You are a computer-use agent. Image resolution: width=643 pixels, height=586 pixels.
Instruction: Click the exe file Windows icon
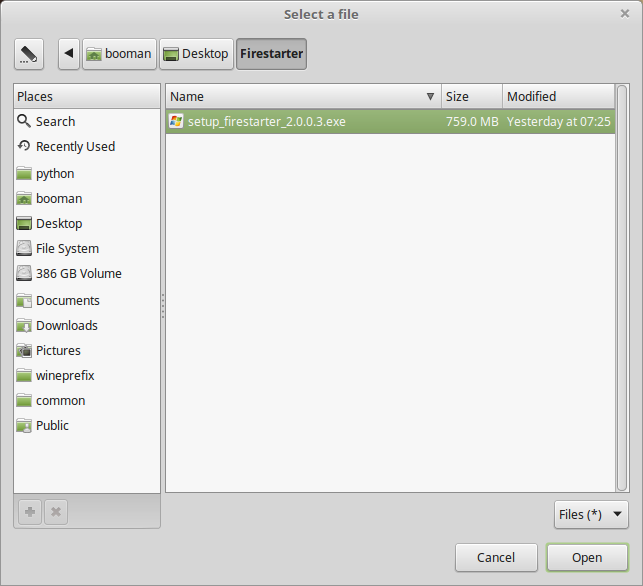(x=176, y=121)
